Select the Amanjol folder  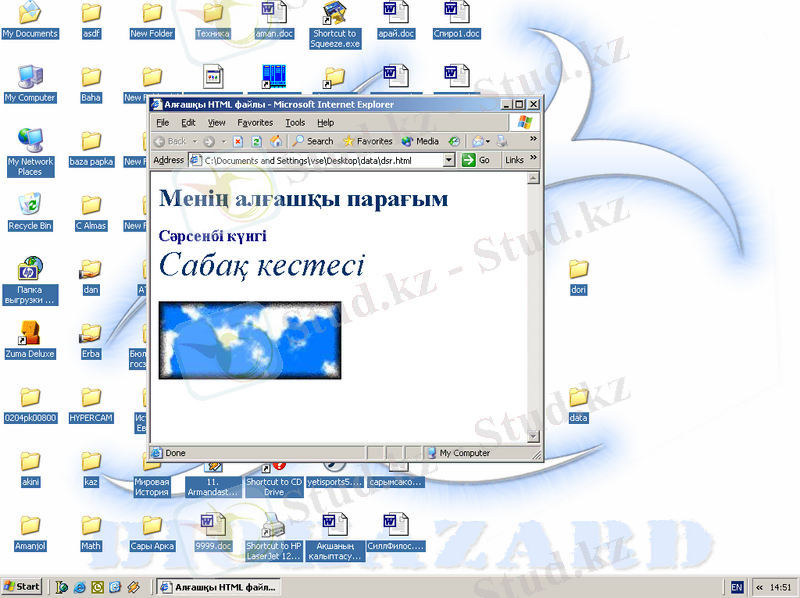pyautogui.click(x=30, y=533)
